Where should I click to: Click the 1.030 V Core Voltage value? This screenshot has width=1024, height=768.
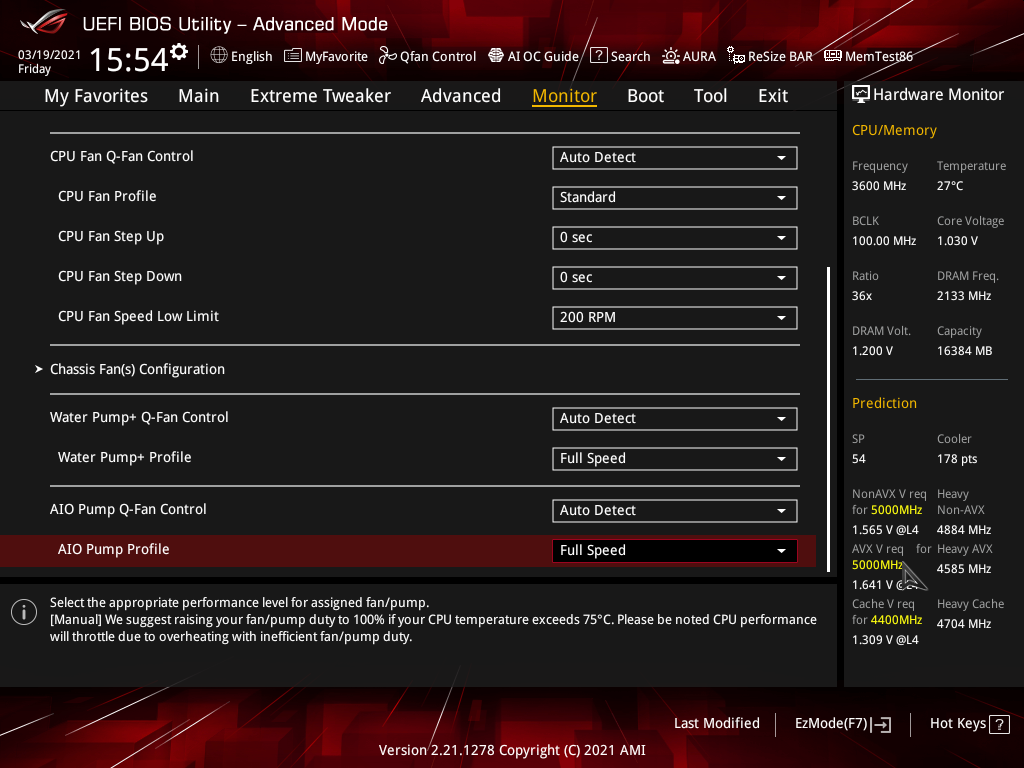tap(957, 241)
